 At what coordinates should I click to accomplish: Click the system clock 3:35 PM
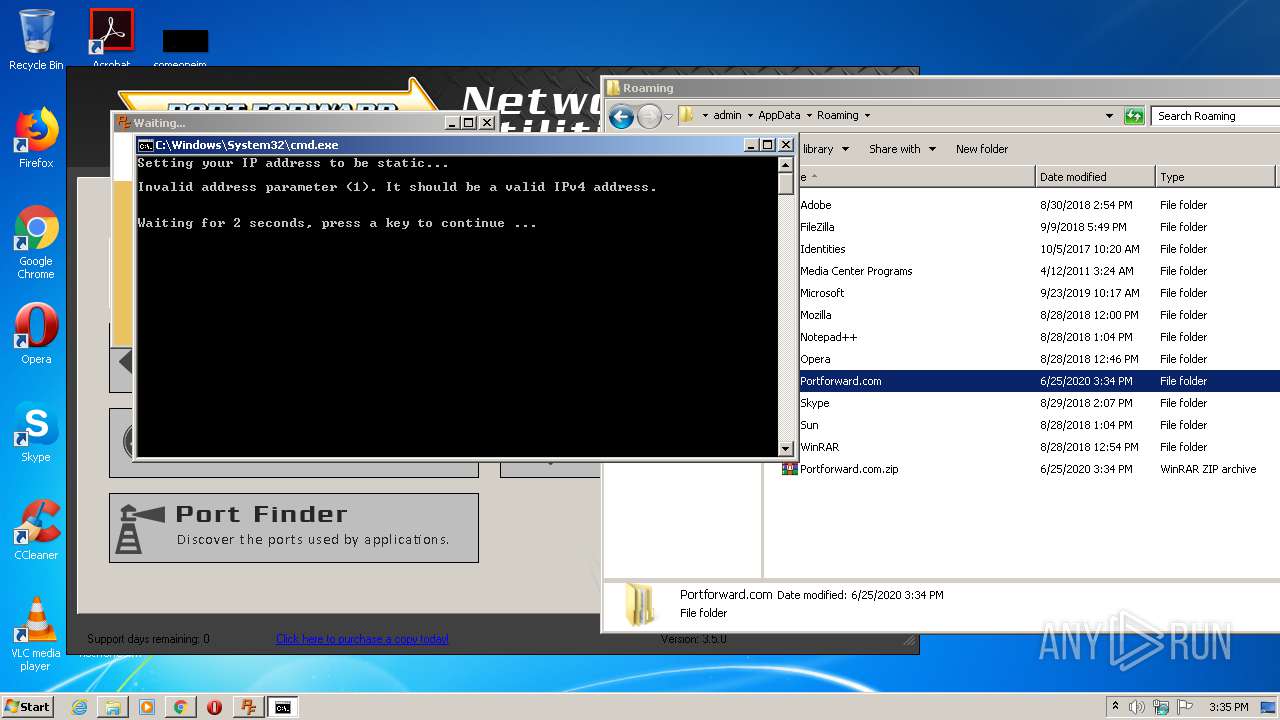(1229, 707)
